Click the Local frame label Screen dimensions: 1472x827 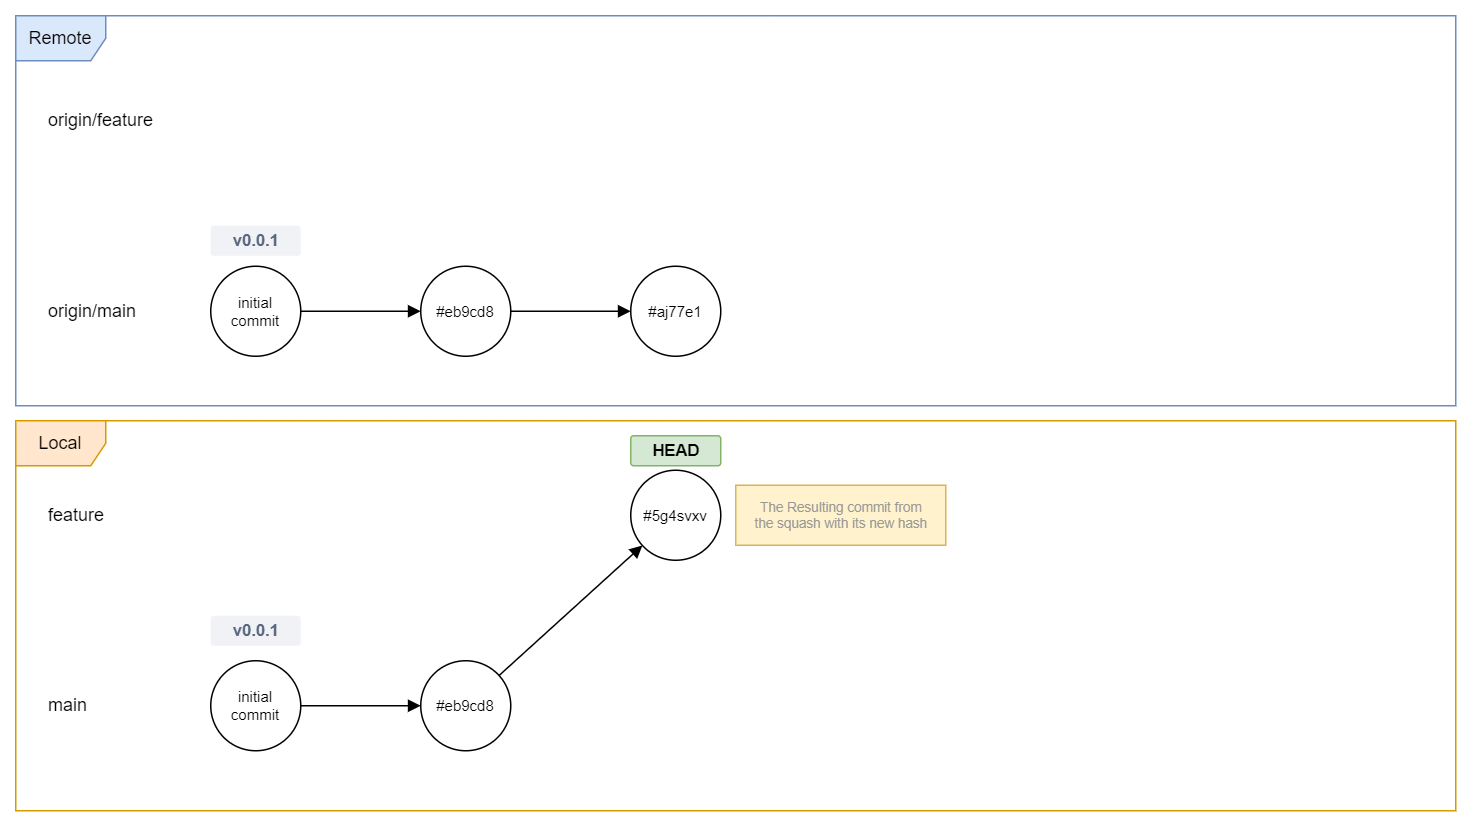tap(60, 443)
